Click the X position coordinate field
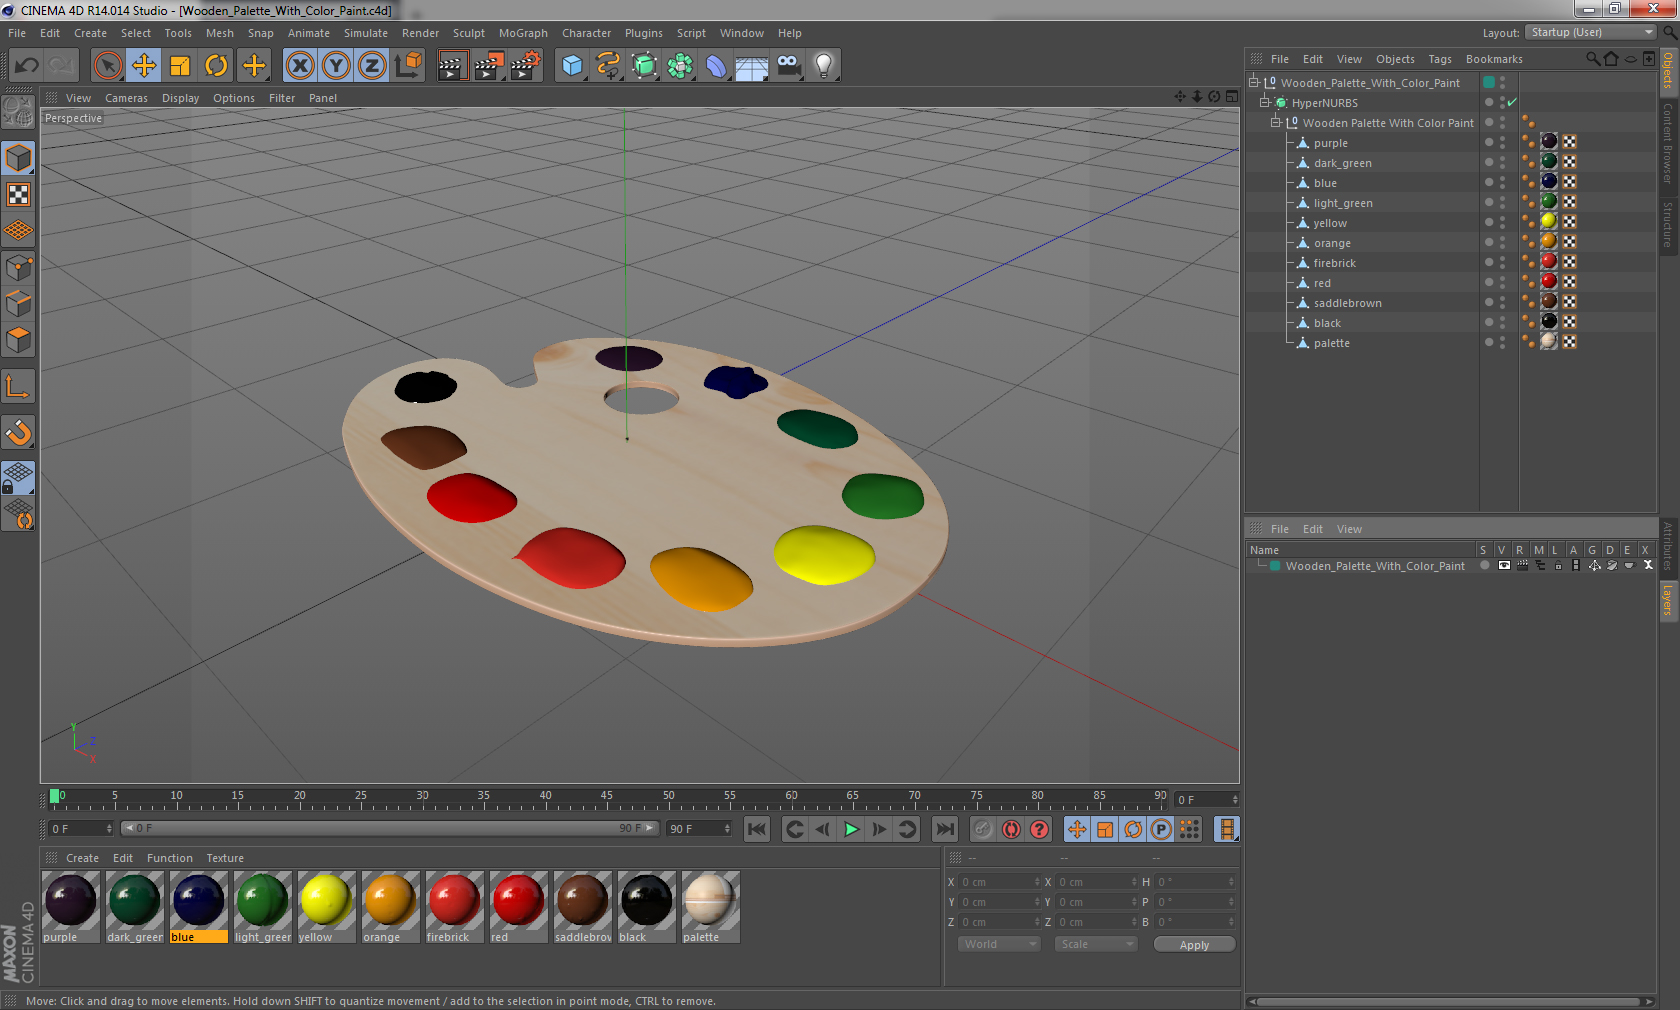This screenshot has height=1010, width=1680. [x=999, y=882]
